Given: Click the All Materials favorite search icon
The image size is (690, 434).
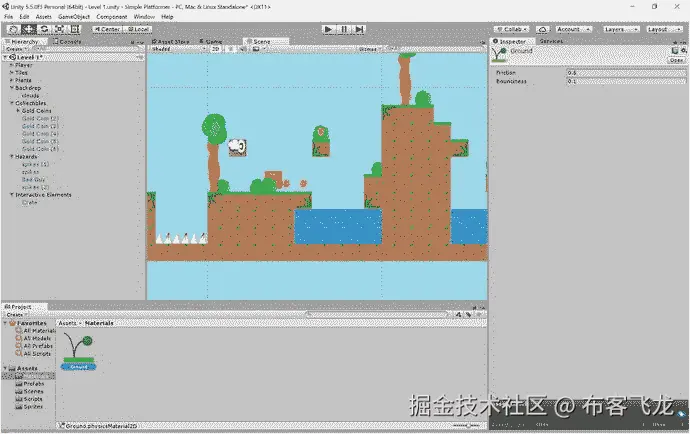Looking at the screenshot, I should tap(18, 331).
